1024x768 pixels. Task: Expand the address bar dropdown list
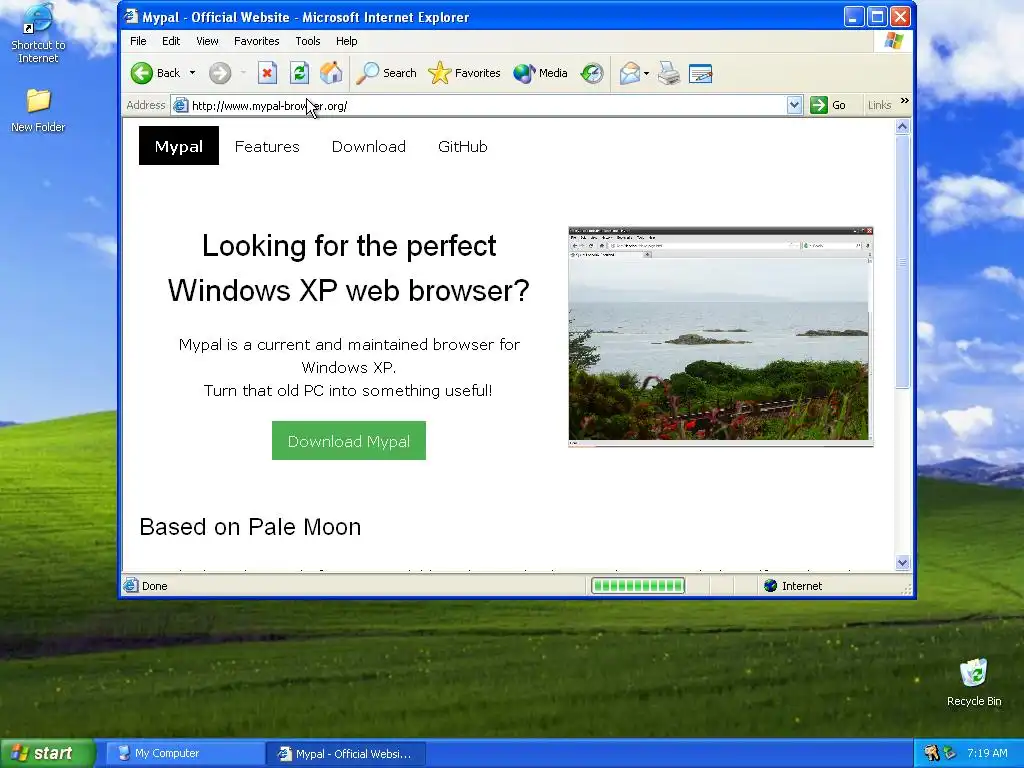[x=794, y=105]
